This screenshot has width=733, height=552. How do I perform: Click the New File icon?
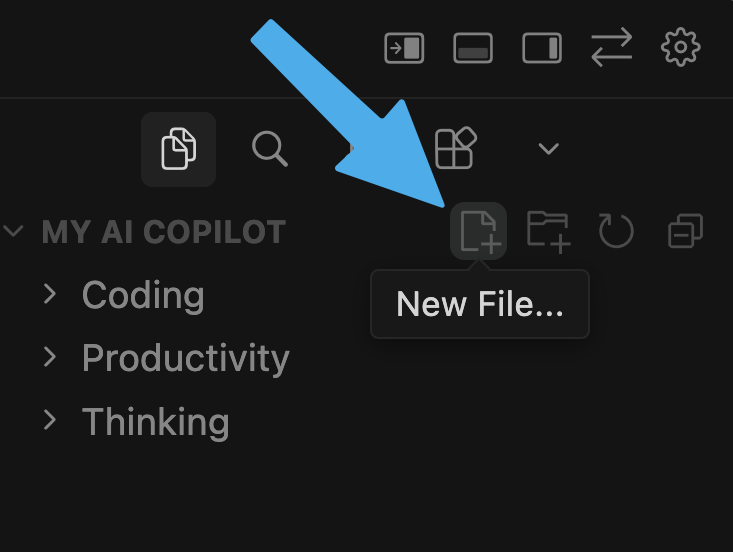click(478, 231)
